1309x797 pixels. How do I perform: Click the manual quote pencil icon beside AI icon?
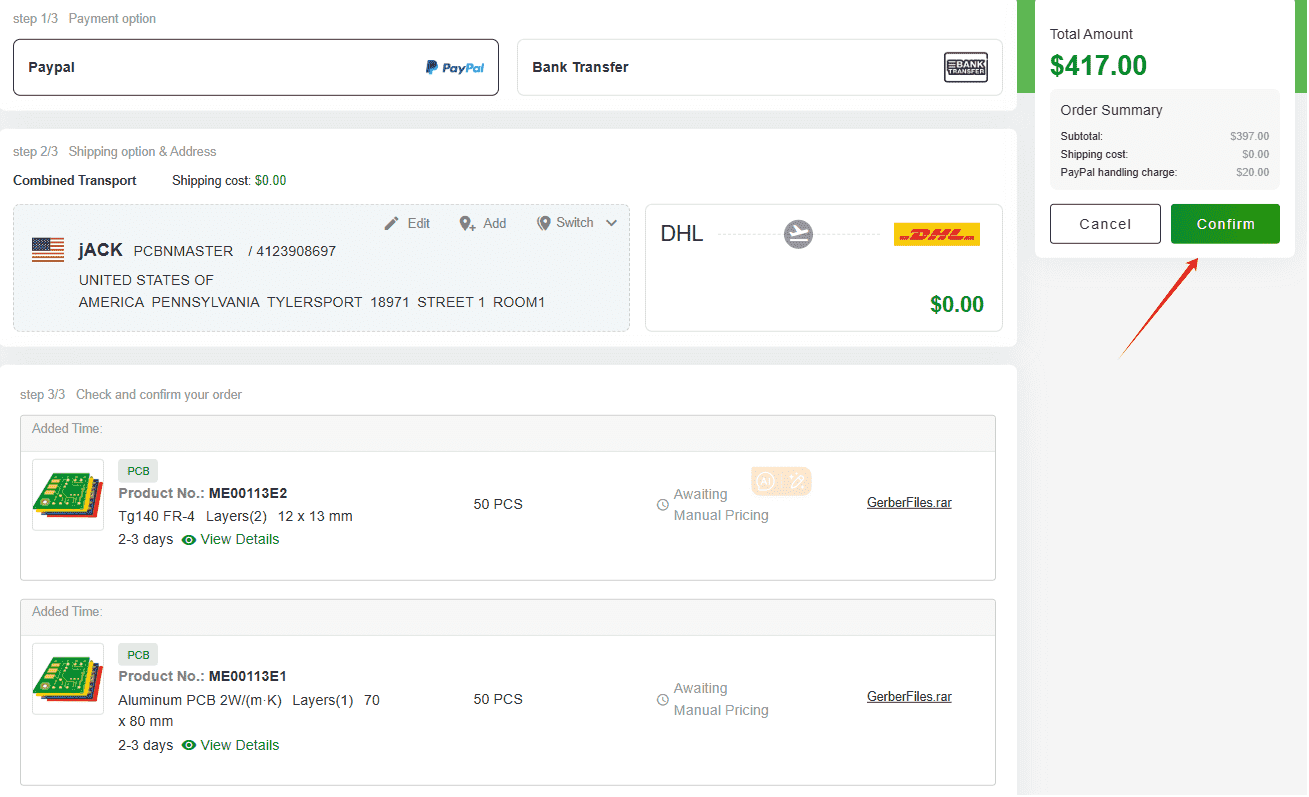[795, 481]
